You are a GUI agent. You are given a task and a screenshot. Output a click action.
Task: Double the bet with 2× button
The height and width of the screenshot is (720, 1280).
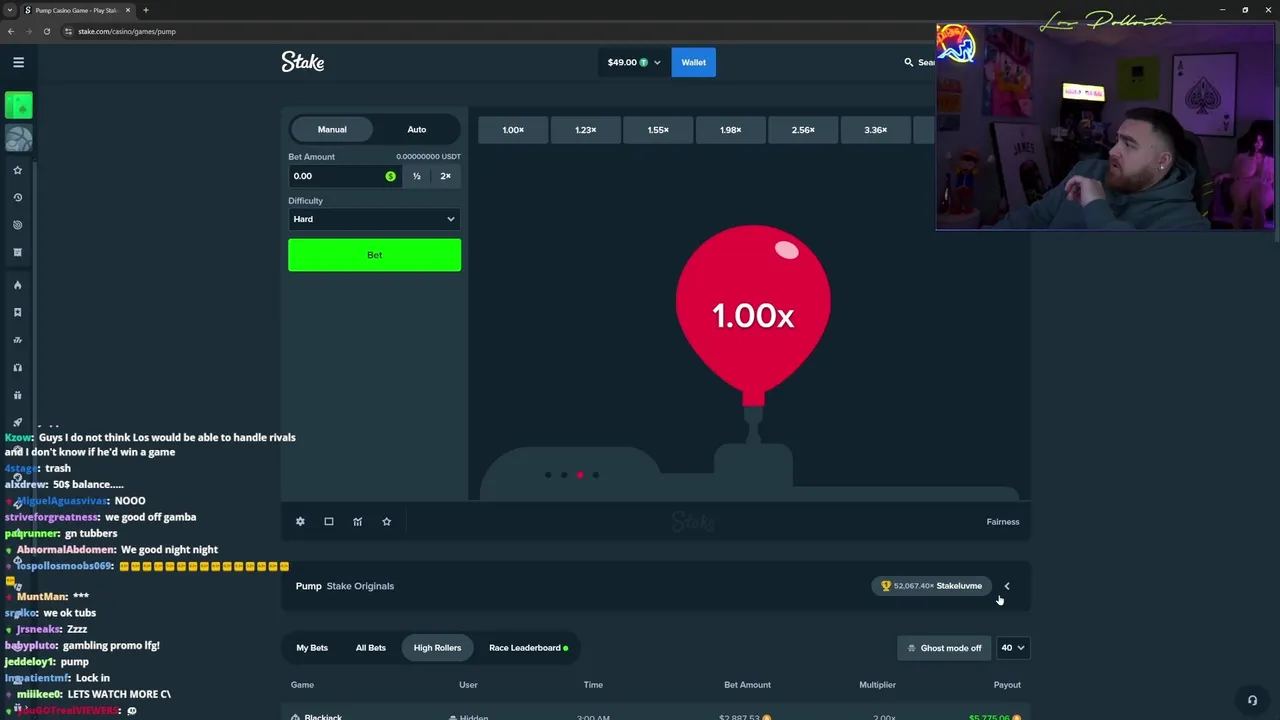point(445,176)
